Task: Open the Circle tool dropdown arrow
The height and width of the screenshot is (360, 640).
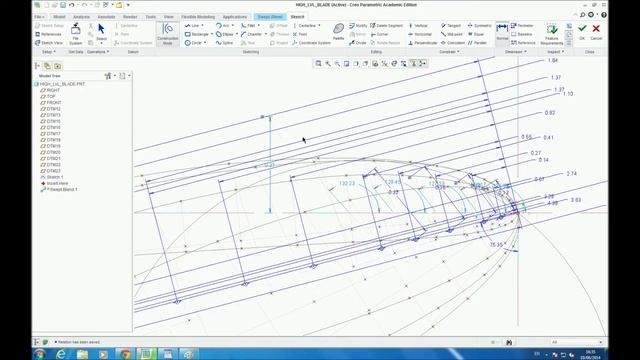Action: coord(205,43)
